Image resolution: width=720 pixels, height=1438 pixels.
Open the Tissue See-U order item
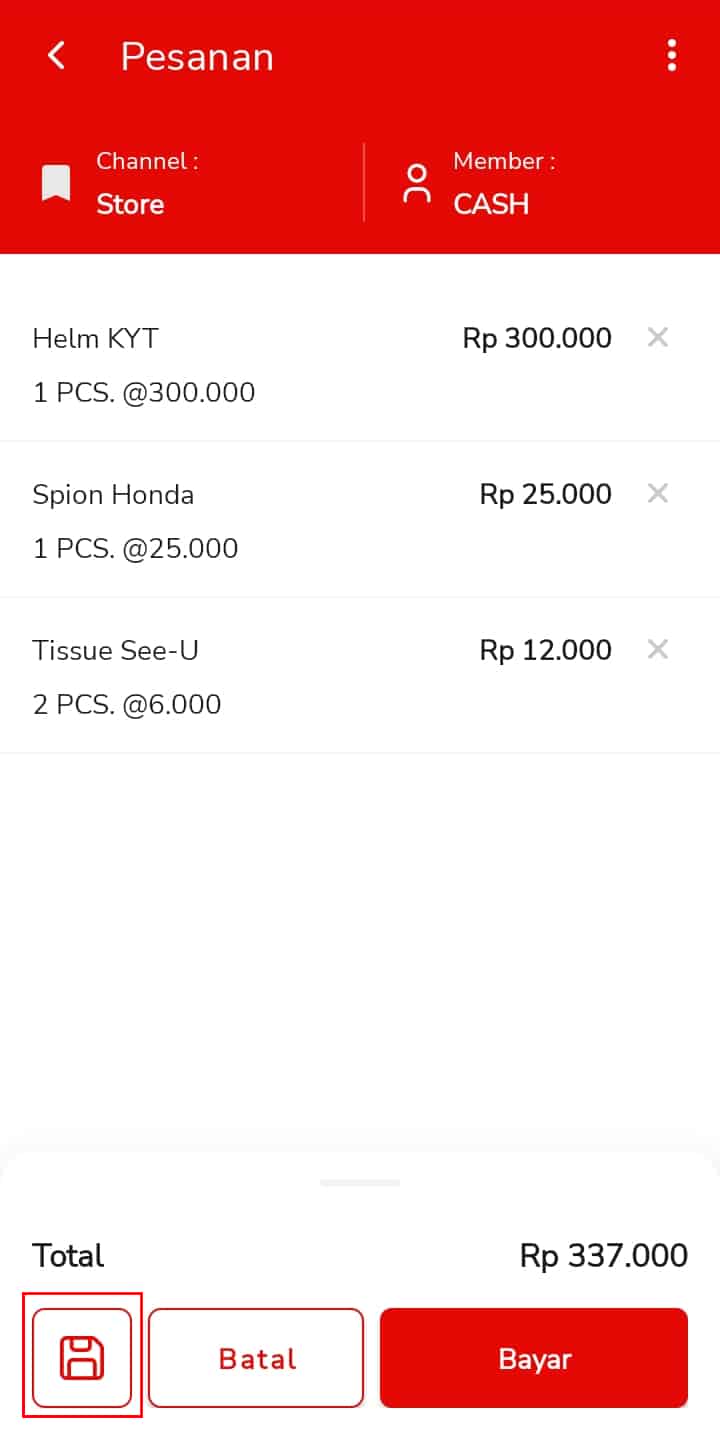(x=116, y=651)
